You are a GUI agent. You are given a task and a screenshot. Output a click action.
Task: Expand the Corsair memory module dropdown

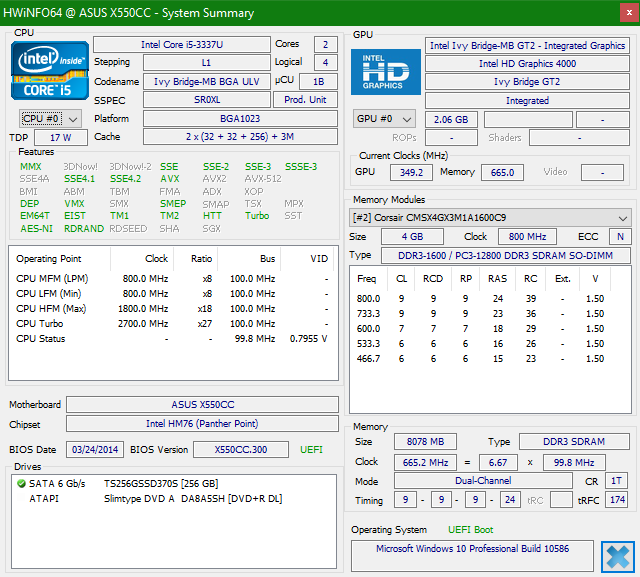[490, 218]
